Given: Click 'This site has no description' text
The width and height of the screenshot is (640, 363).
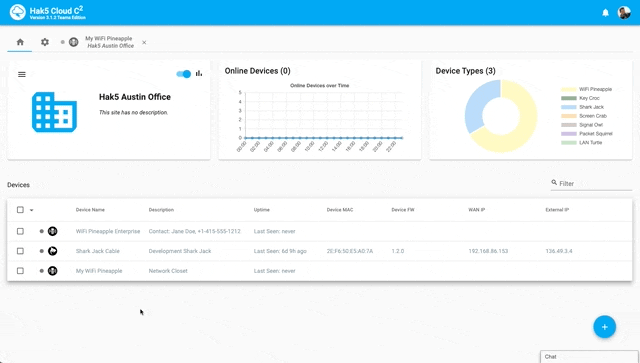Looking at the screenshot, I should click(x=133, y=113).
